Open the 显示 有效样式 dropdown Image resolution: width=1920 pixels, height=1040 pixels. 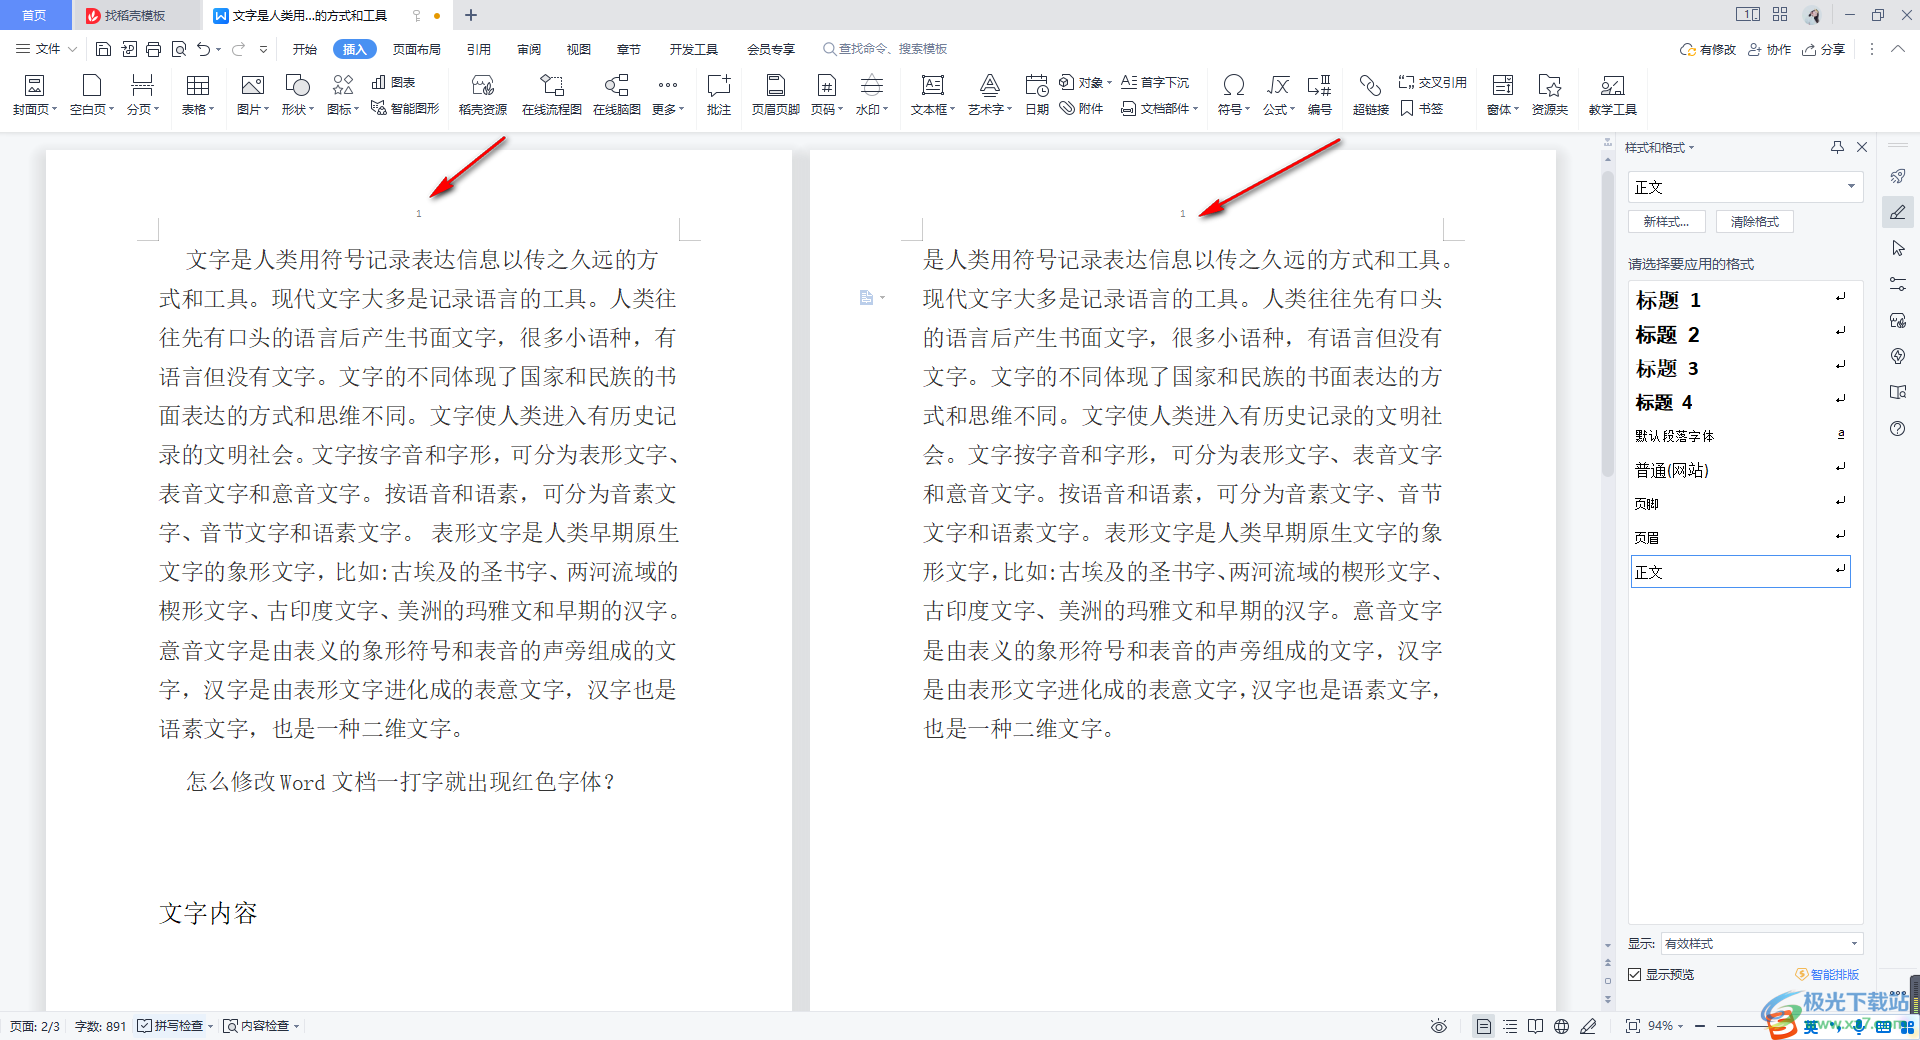1762,943
